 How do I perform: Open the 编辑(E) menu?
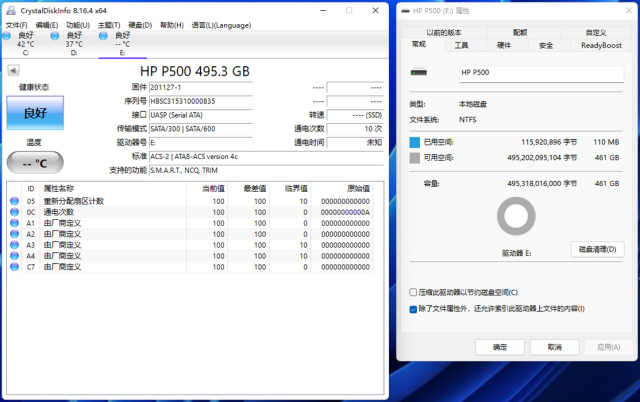(47, 25)
